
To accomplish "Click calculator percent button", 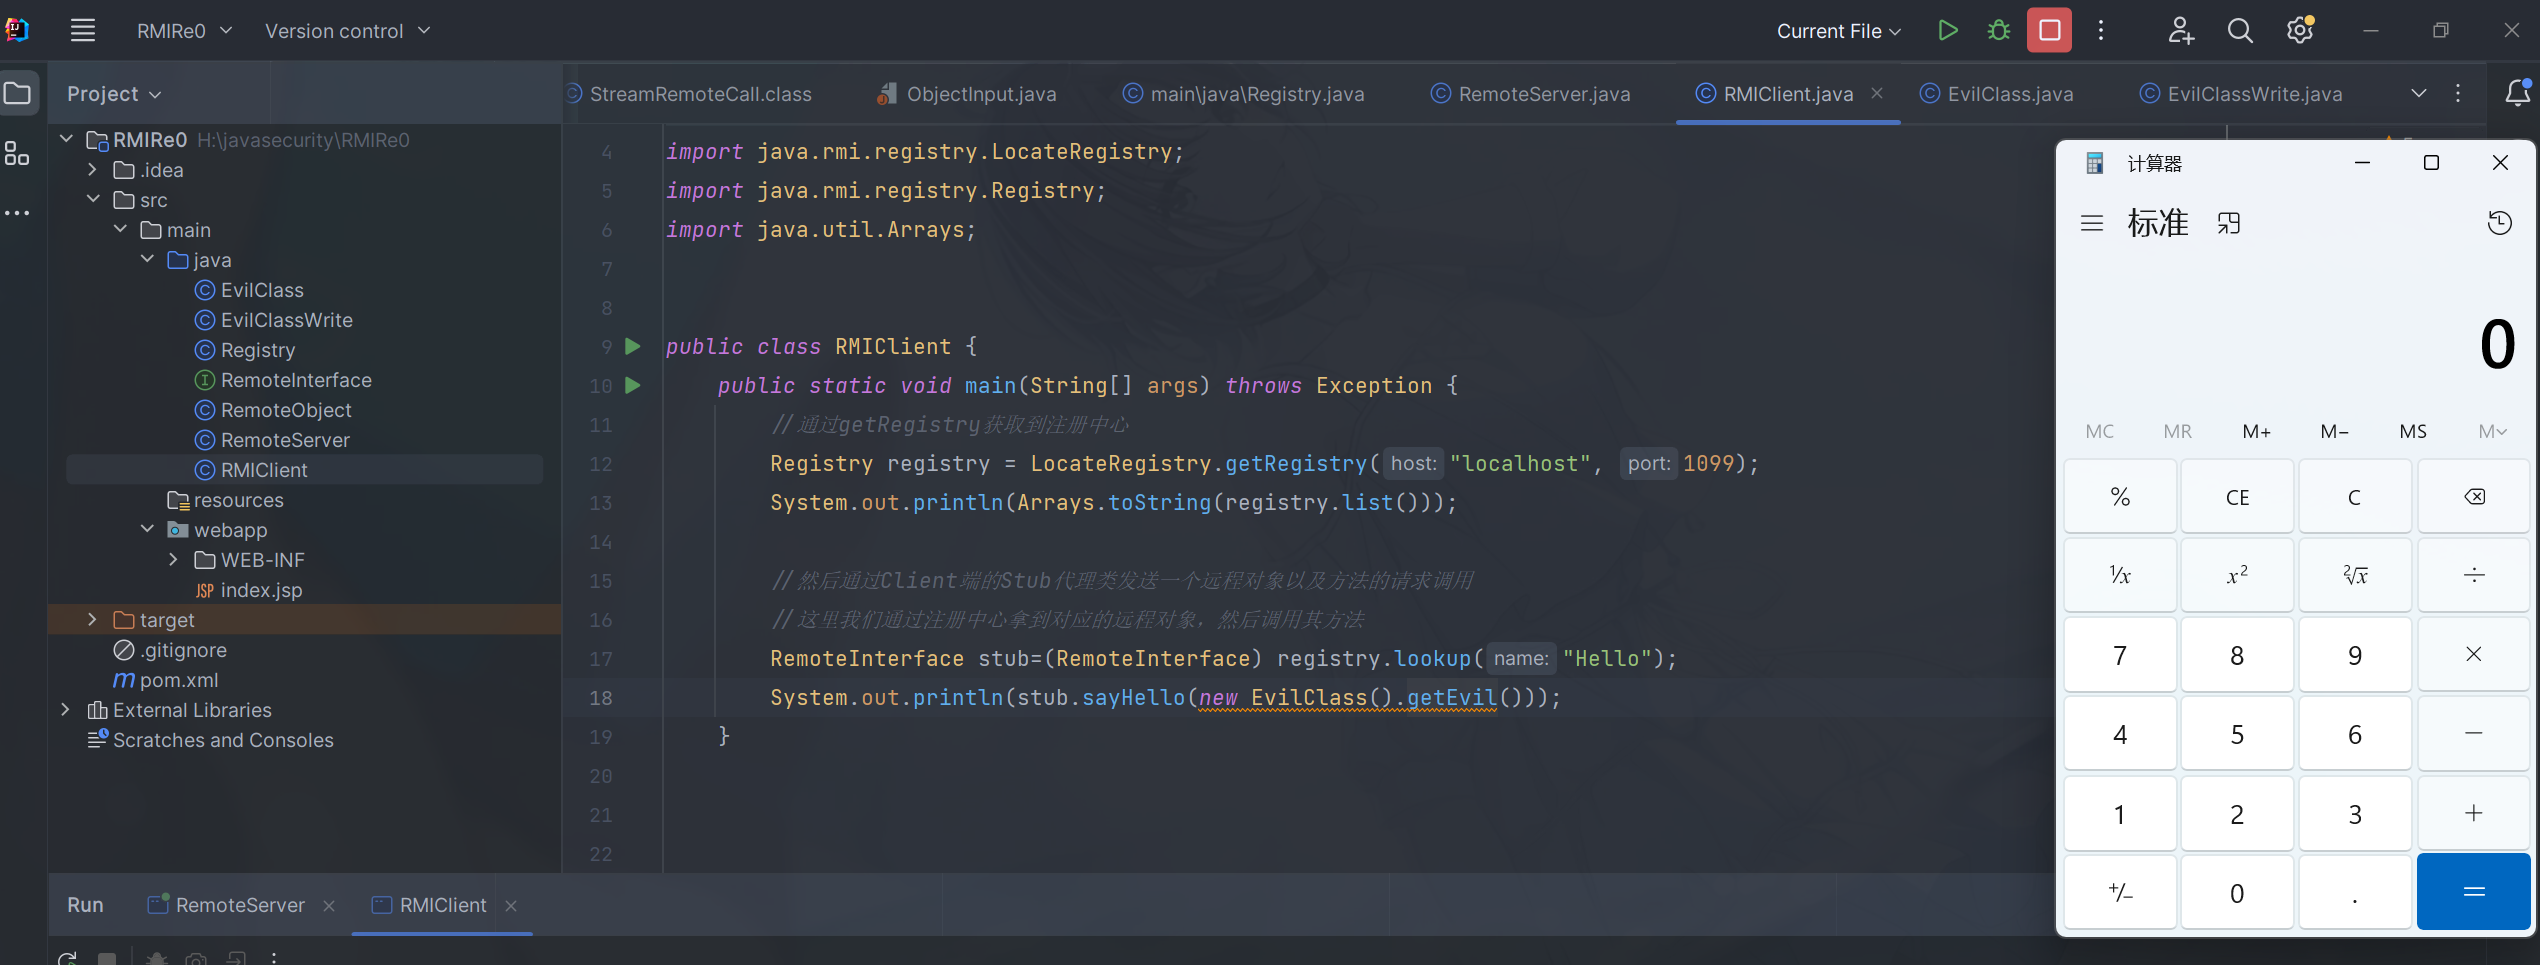I will tap(2120, 497).
